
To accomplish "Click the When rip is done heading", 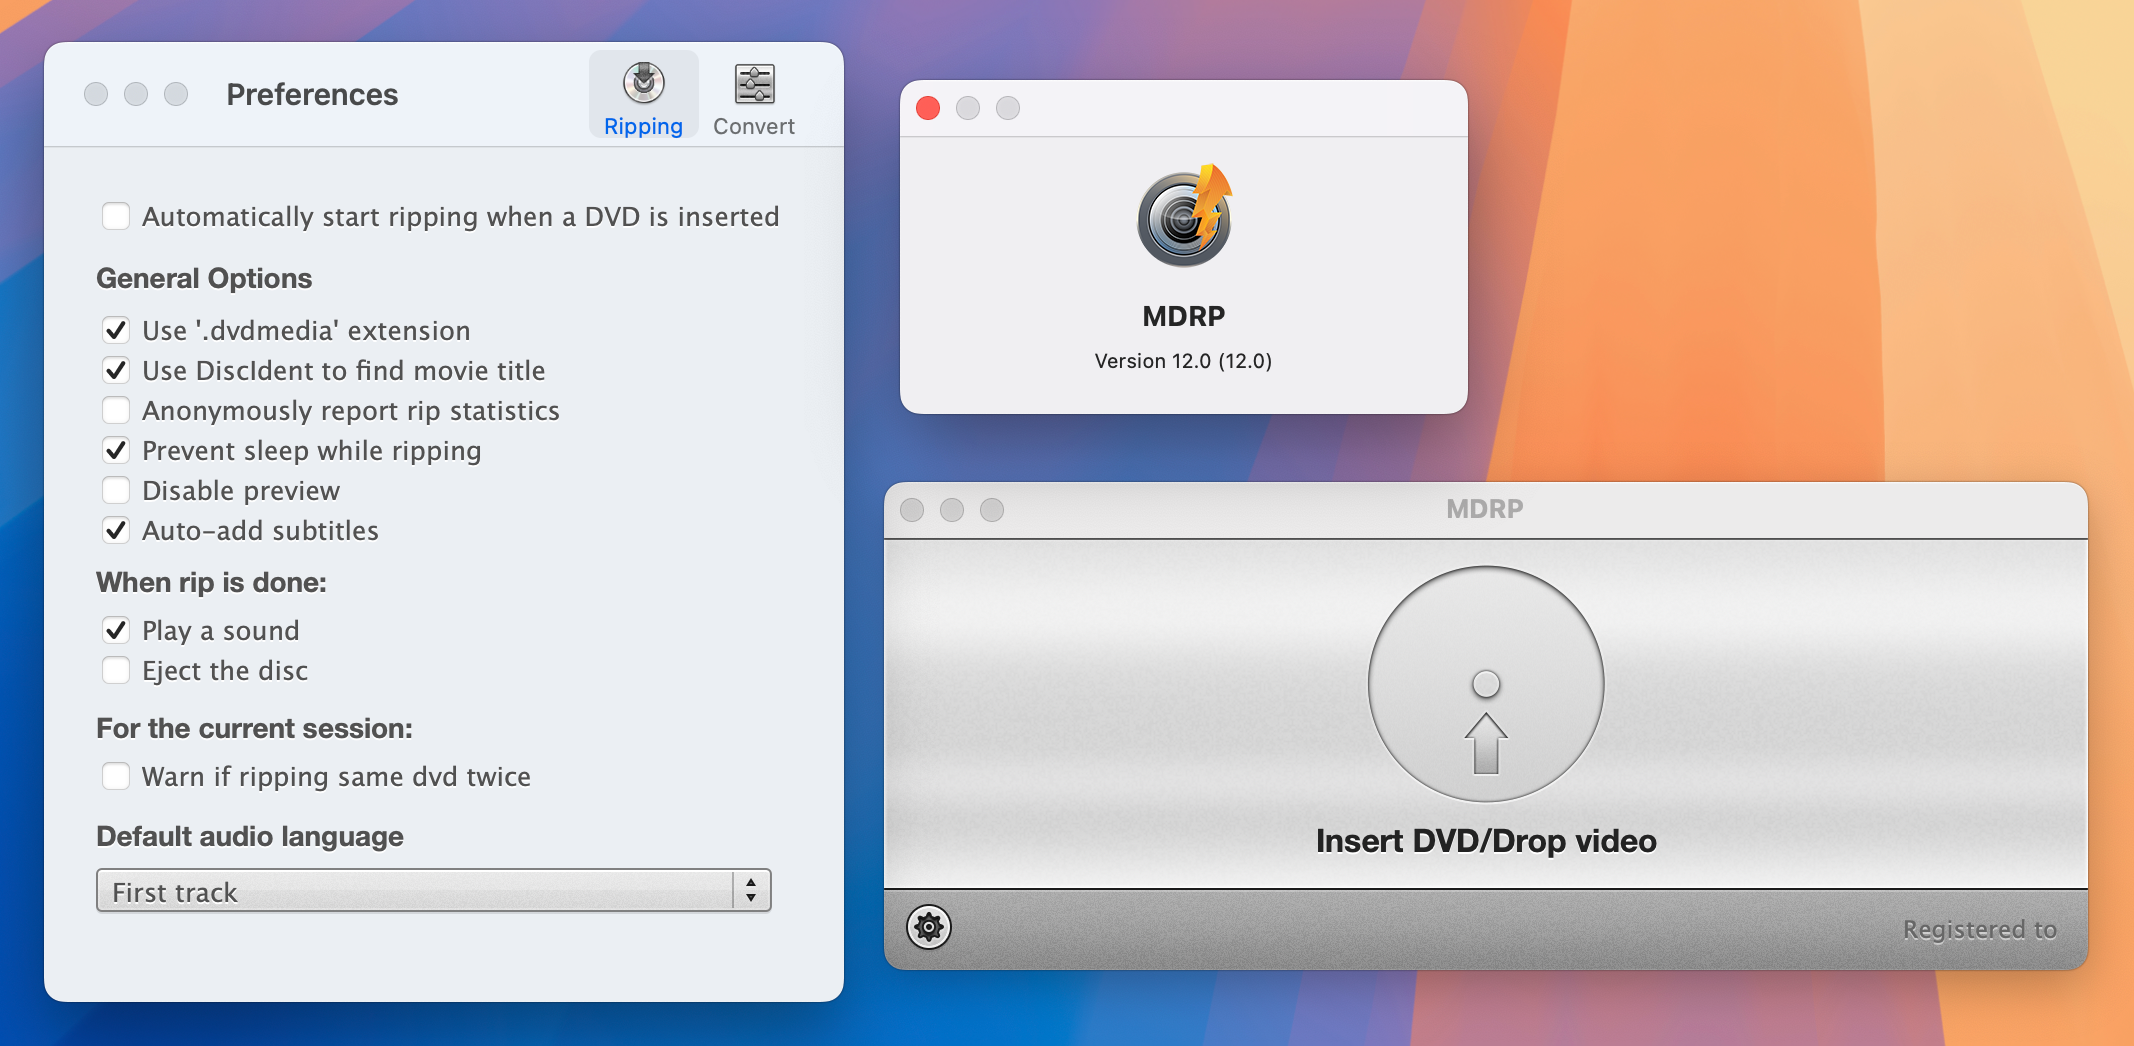I will 211,582.
